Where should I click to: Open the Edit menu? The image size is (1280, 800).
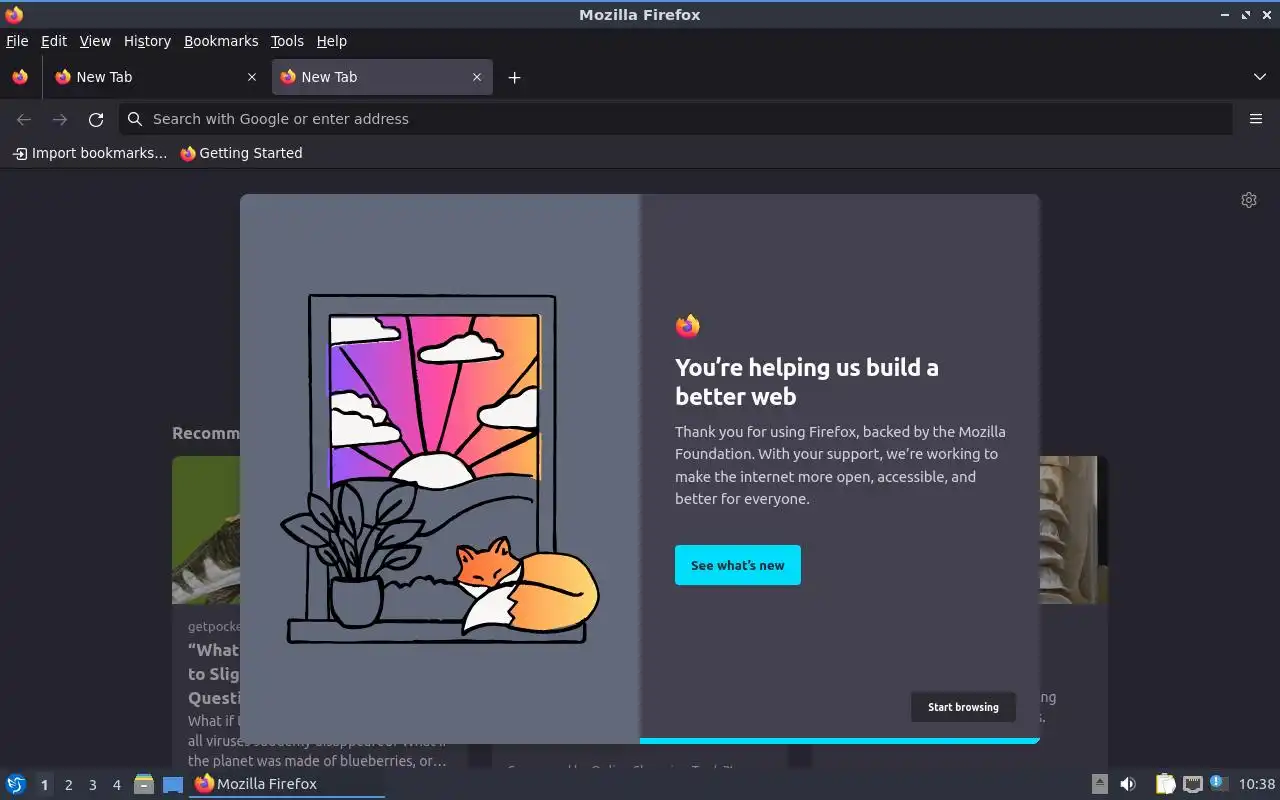coord(54,41)
